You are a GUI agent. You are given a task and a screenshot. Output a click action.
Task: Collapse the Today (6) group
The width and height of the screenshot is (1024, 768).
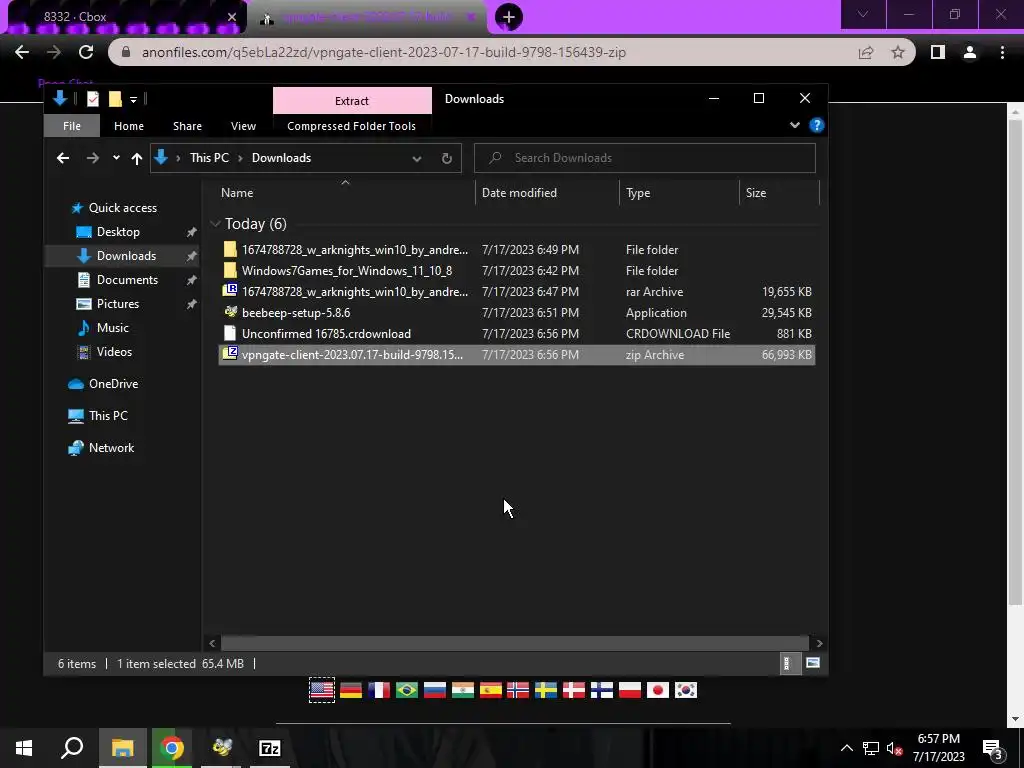pos(215,224)
